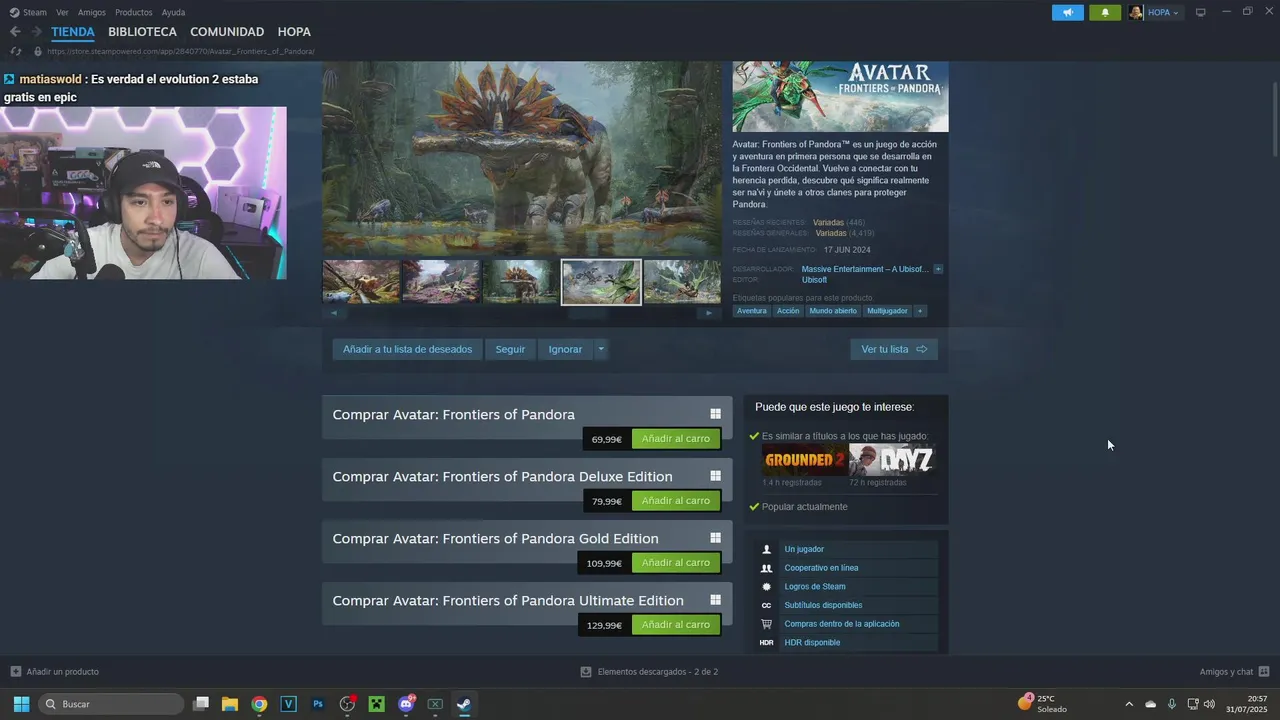Click the page vertical scrollbar
The image size is (1280, 720).
coord(1274,118)
